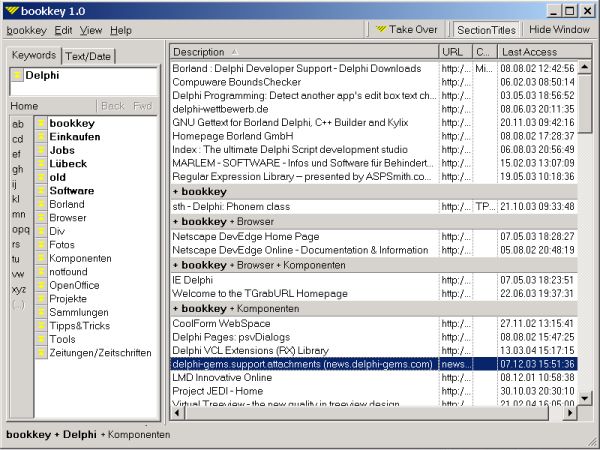The width and height of the screenshot is (600, 450).
Task: Click the Fwd navigation button
Action: click(143, 106)
